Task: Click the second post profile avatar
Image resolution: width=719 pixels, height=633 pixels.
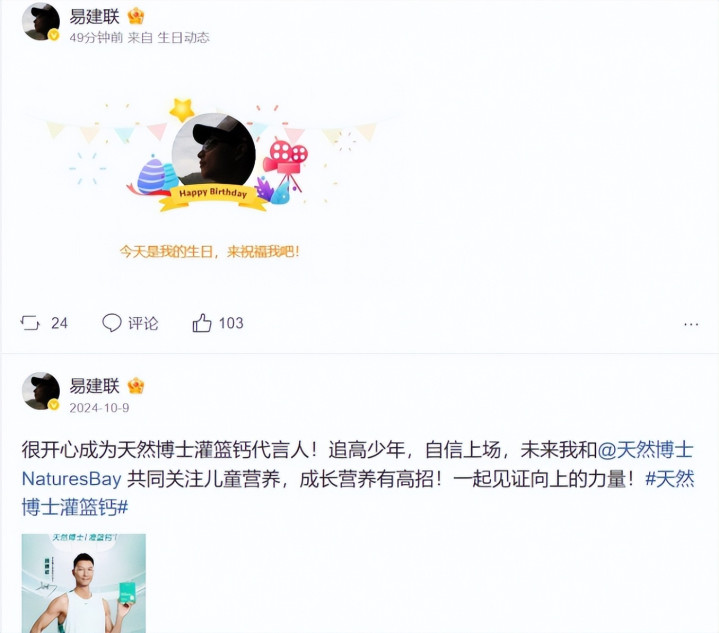Action: [40, 391]
